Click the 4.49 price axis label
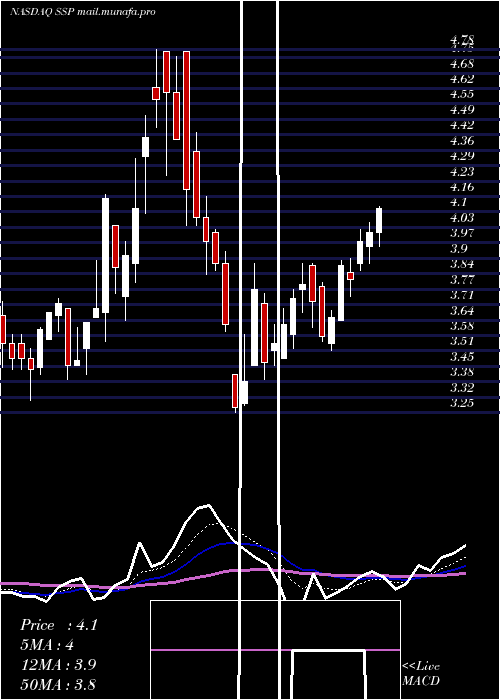The image size is (500, 700). pyautogui.click(x=462, y=110)
